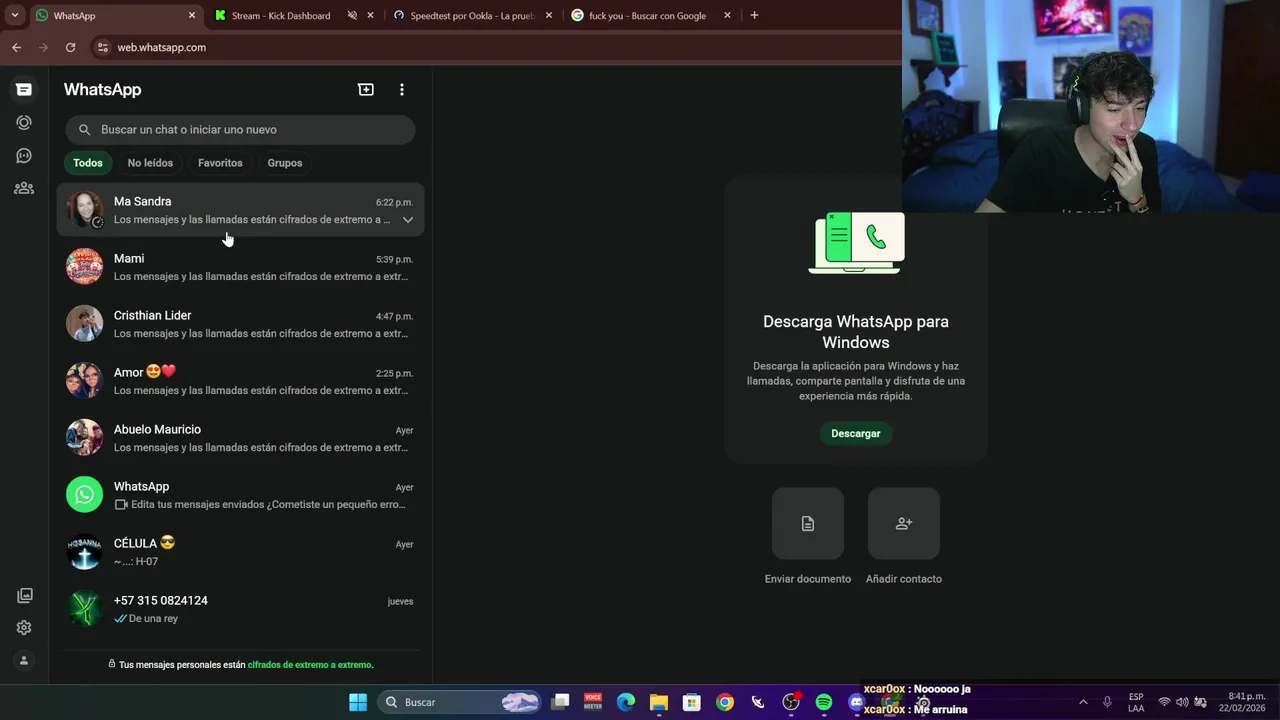The width and height of the screenshot is (1280, 720).
Task: Open the Amor chat
Action: tap(240, 381)
